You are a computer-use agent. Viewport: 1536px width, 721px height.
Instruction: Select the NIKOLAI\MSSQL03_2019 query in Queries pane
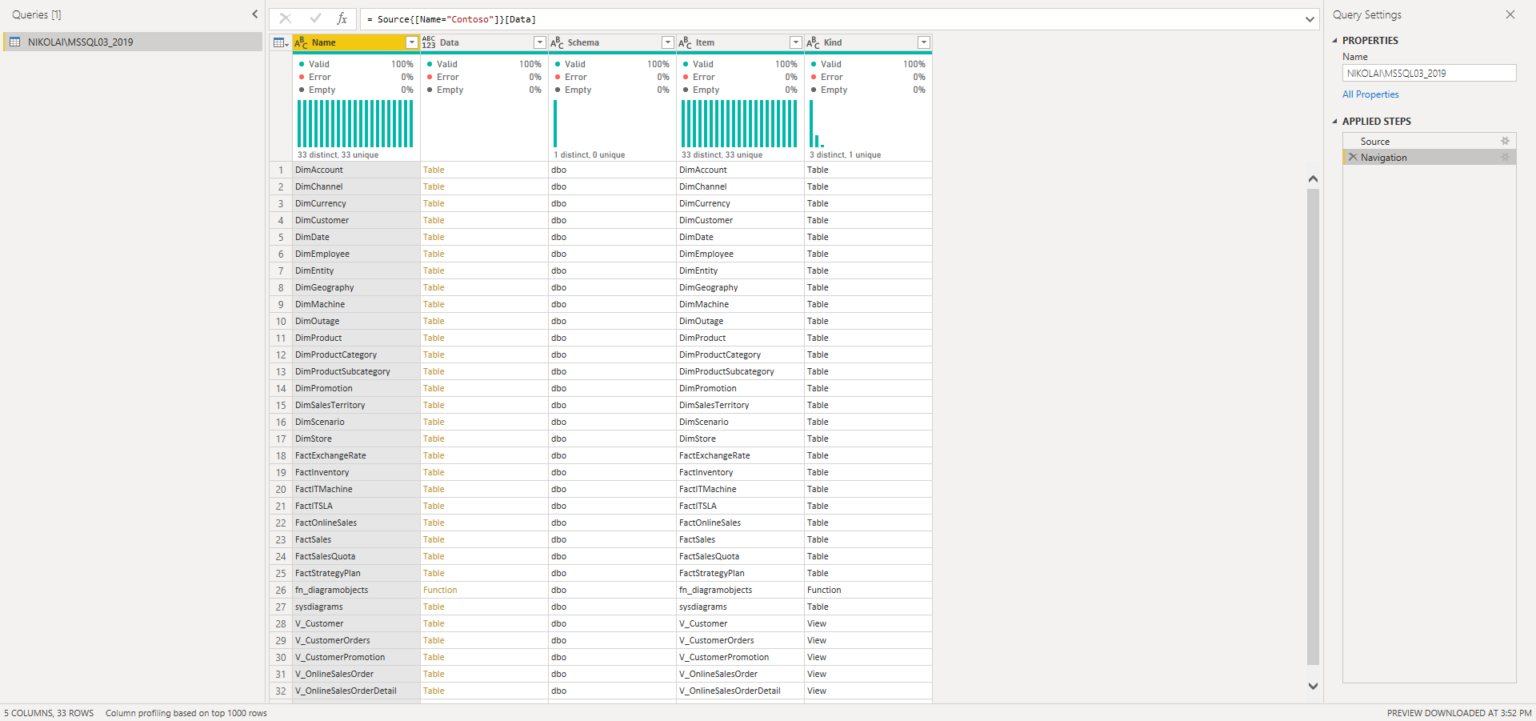(x=133, y=42)
